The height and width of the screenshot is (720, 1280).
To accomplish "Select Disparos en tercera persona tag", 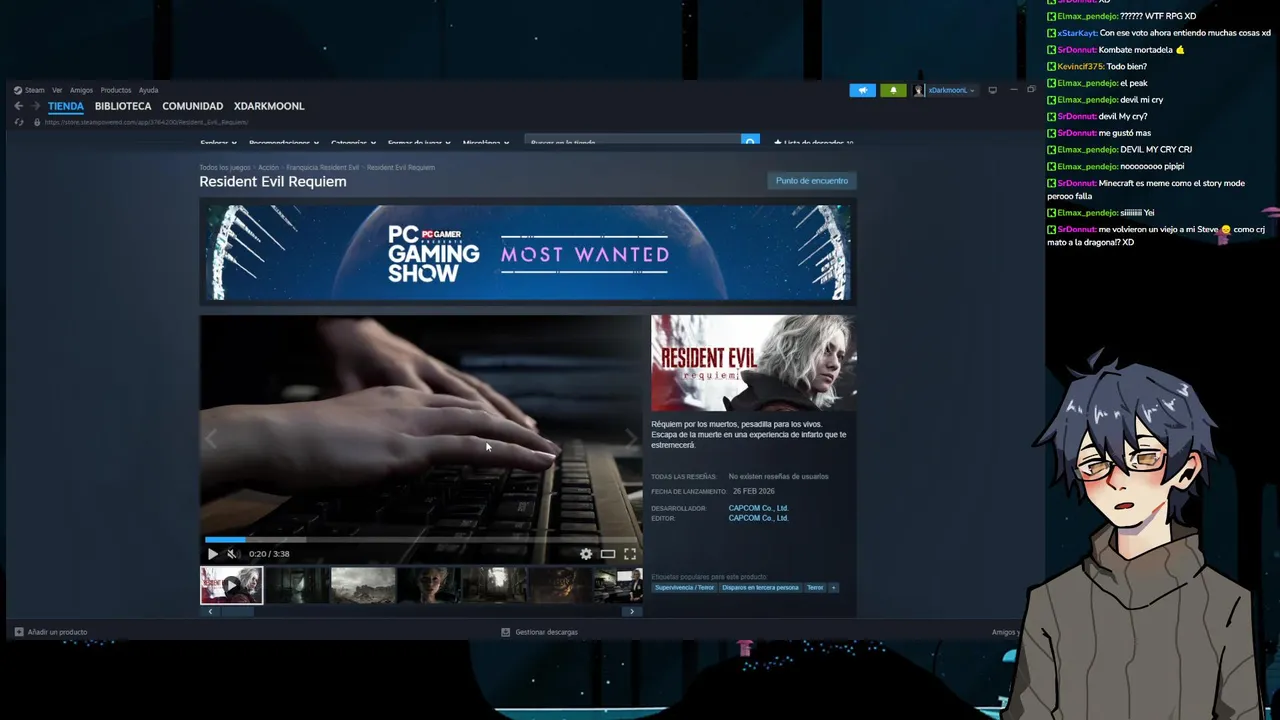I will pyautogui.click(x=760, y=588).
